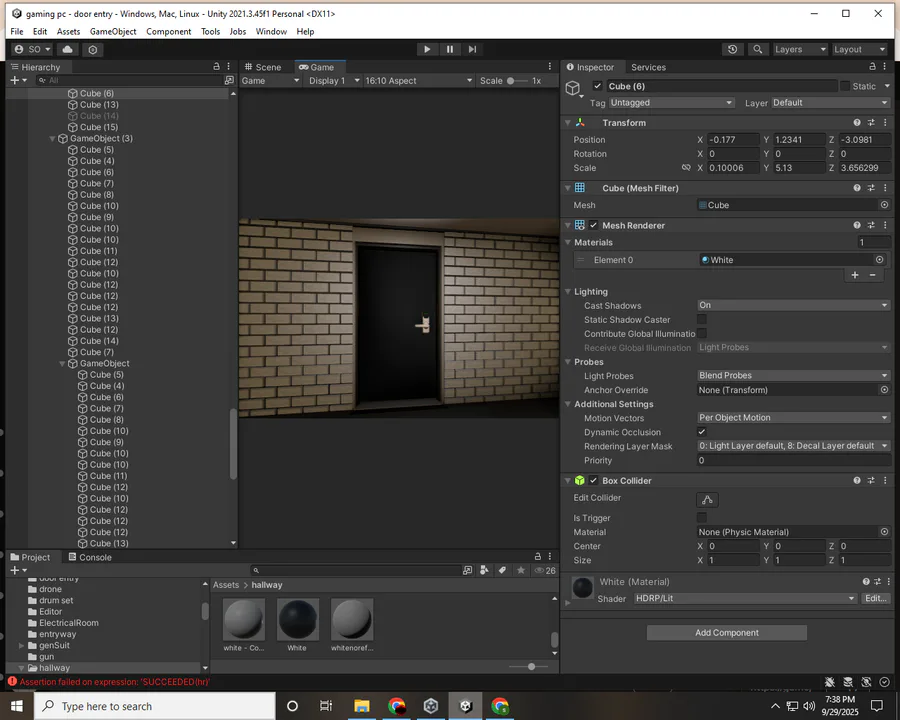This screenshot has width=900, height=720.
Task: Enable Static Shadow Caster checkbox
Action: tap(701, 319)
